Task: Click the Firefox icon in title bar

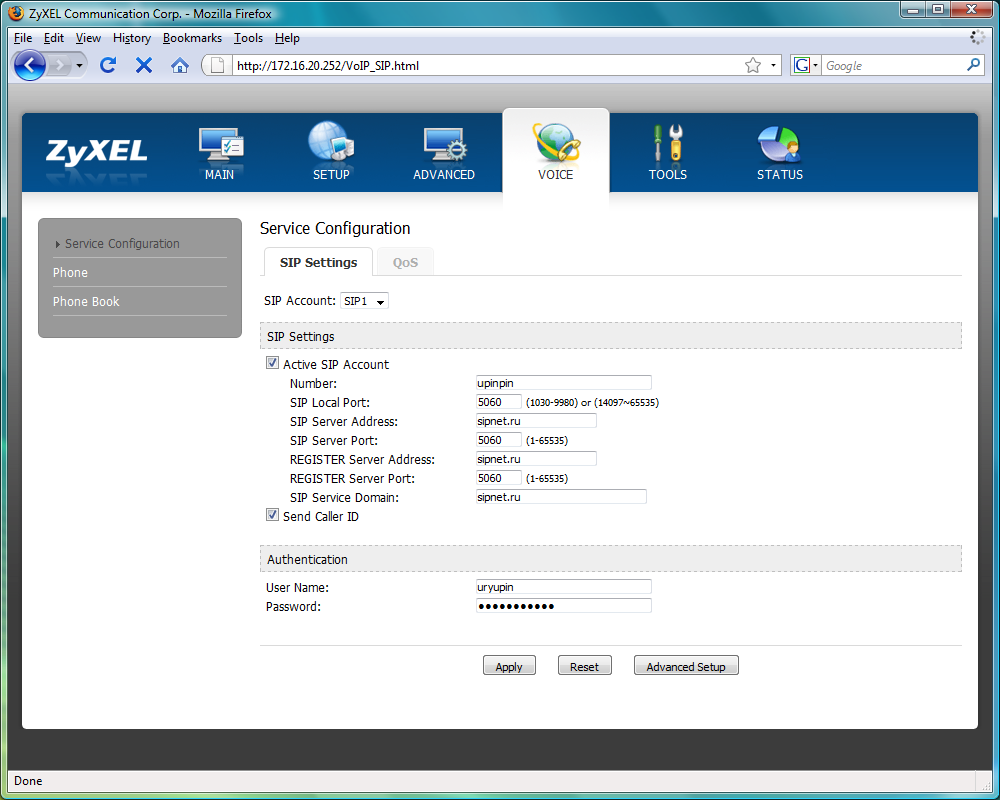Action: 16,13
